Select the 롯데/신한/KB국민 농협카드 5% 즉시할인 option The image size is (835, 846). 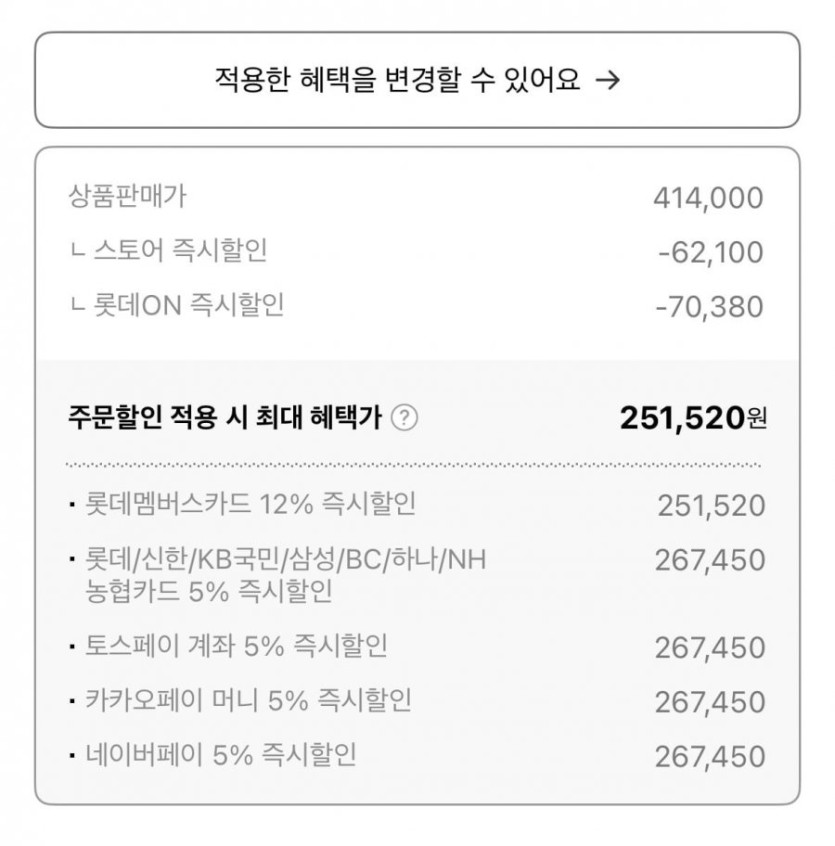[x=285, y=575]
